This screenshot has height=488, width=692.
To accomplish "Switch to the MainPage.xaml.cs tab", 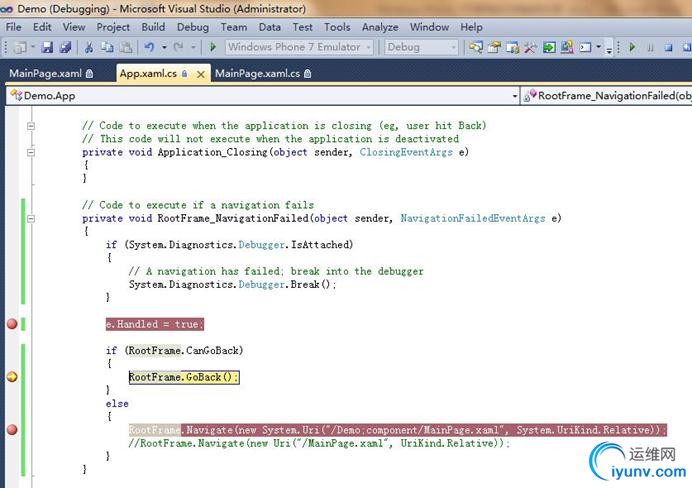I will [x=257, y=73].
